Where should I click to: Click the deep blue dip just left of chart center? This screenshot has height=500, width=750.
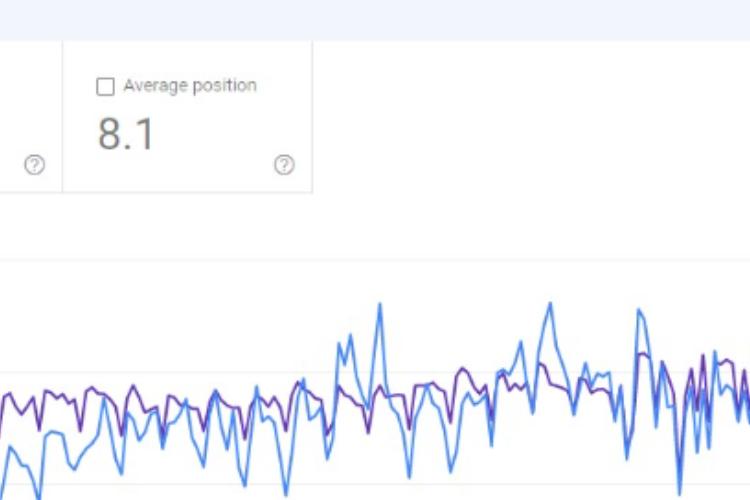coord(286,492)
